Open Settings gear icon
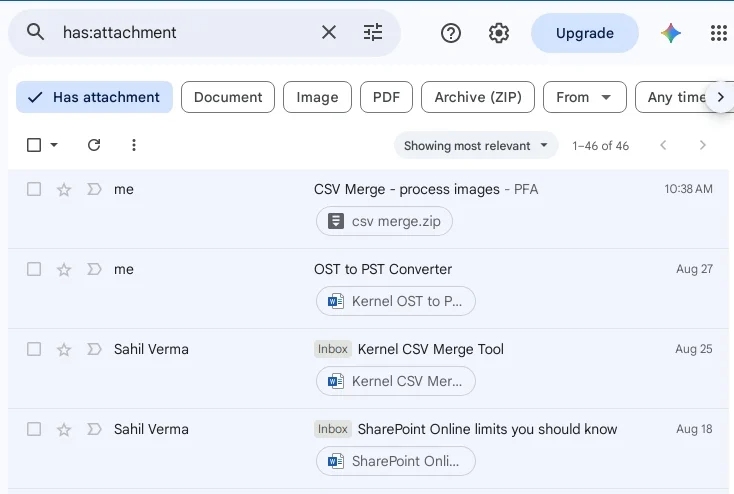Screen dimensions: 734x494 [499, 33]
